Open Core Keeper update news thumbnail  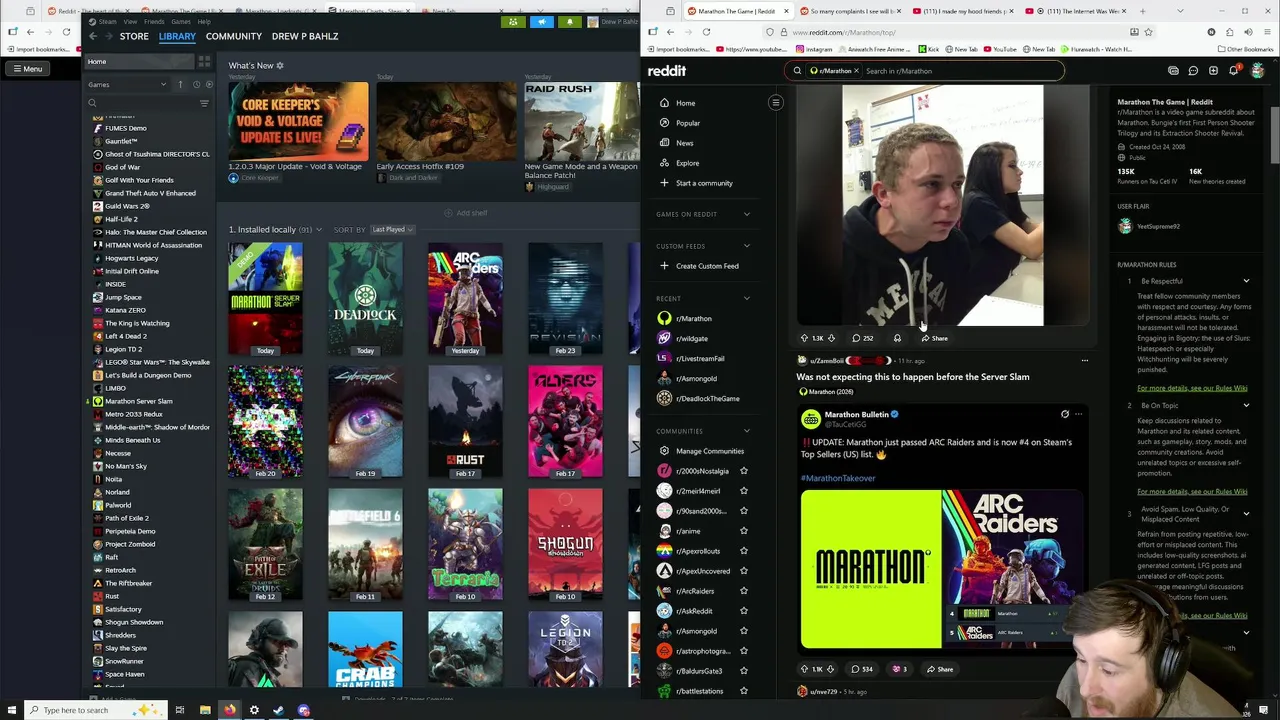pyautogui.click(x=298, y=121)
